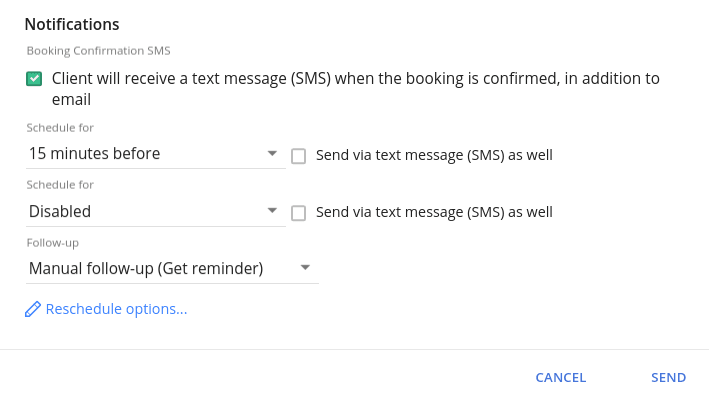Enable SMS checkbox for the 15 minutes reminder
The image size is (709, 397).
point(298,156)
